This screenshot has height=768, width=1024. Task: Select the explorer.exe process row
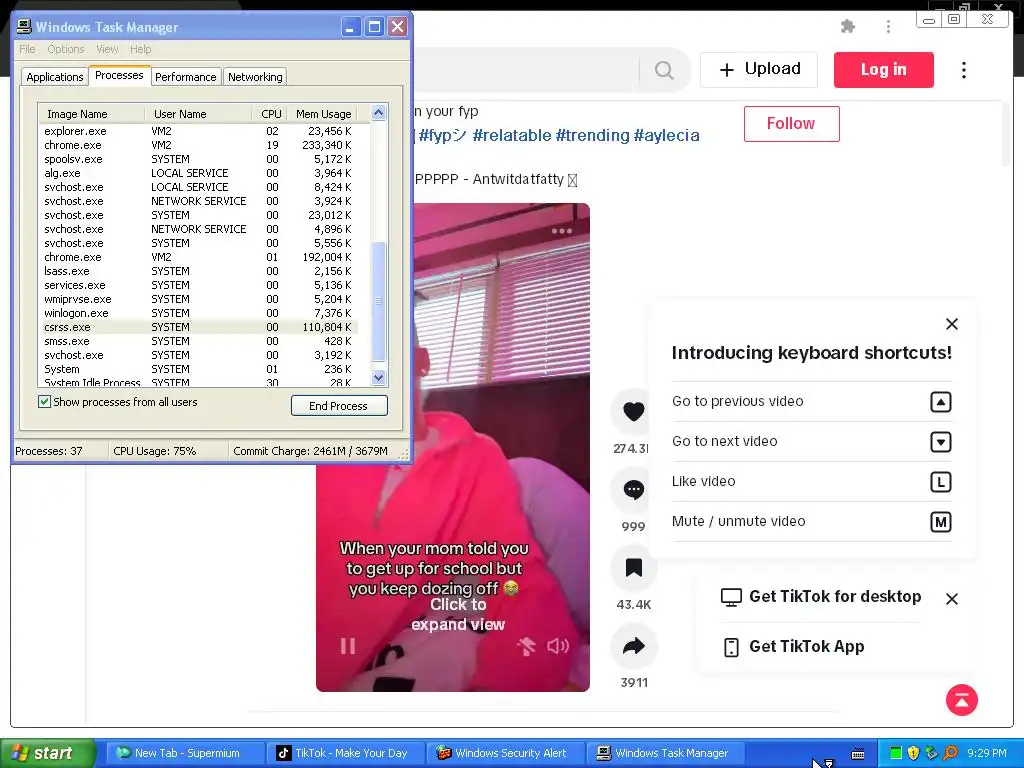pyautogui.click(x=199, y=131)
